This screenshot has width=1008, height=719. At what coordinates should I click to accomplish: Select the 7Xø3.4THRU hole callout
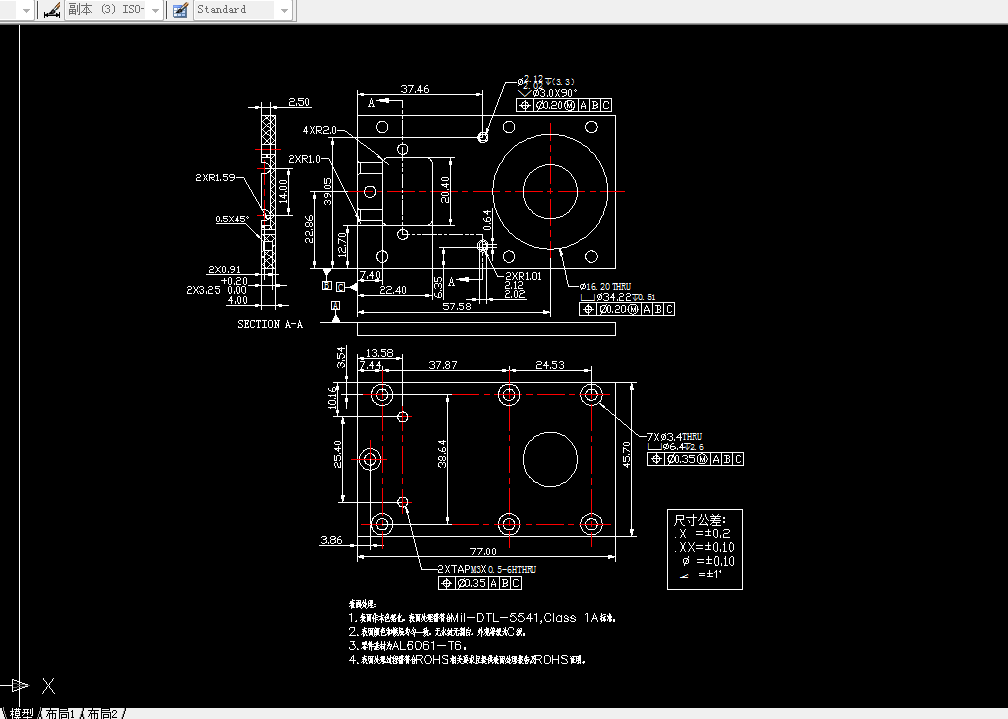pos(674,436)
